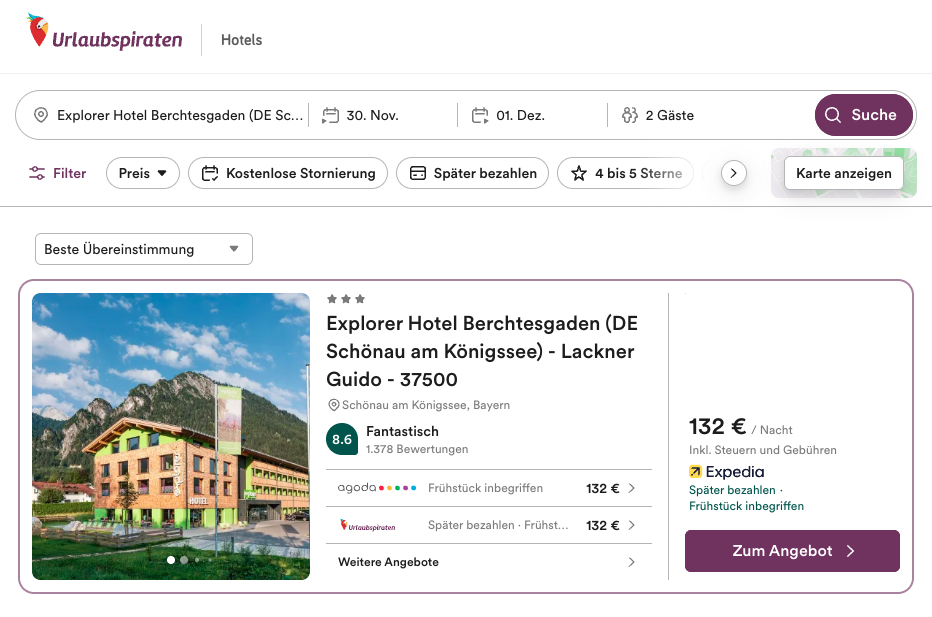Click the guests icon beside 2 Gäste
The width and height of the screenshot is (932, 617).
point(629,115)
